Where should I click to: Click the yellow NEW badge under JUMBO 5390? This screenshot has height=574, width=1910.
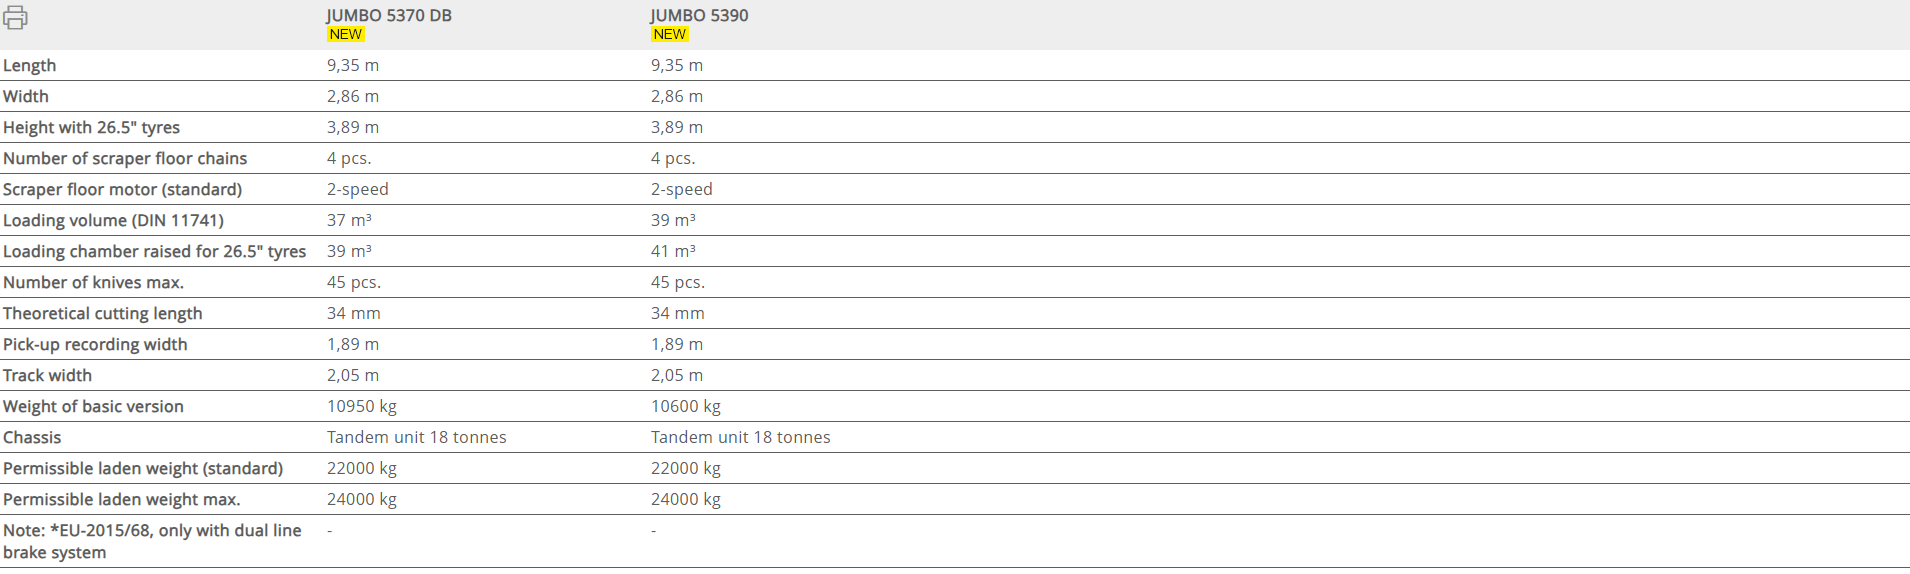pos(669,34)
